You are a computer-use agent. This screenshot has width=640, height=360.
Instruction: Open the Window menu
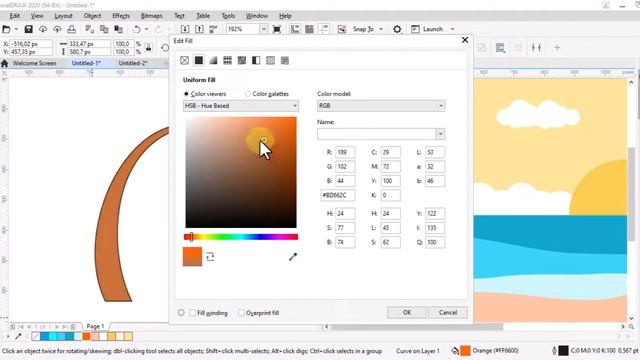tap(257, 16)
